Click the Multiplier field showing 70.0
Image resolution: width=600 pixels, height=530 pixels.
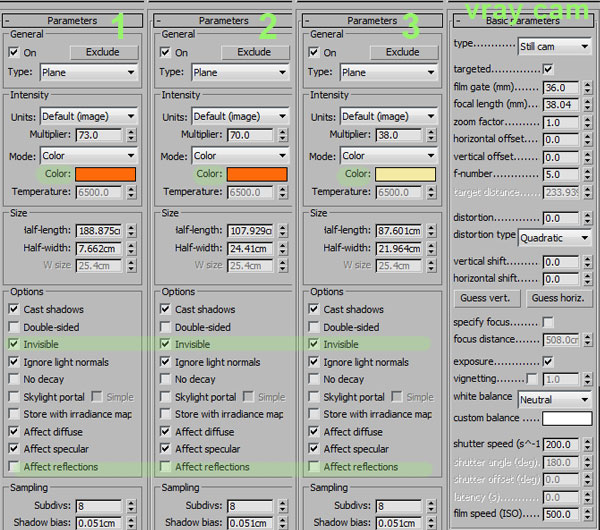pyautogui.click(x=250, y=135)
